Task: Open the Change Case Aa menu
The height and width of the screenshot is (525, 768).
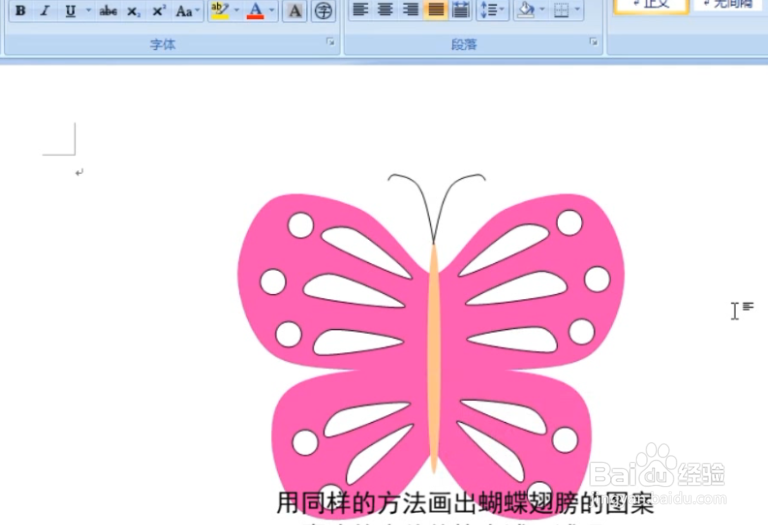Action: tap(188, 10)
